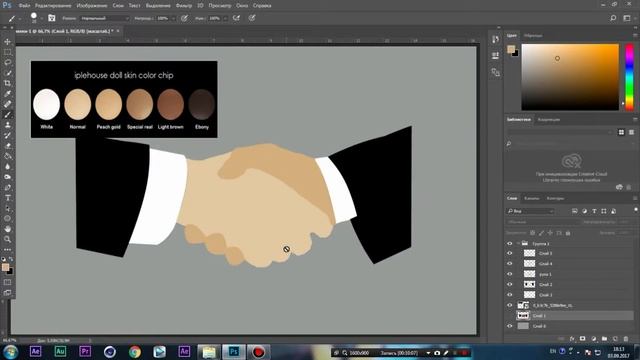
Task: Select the Crop tool
Action: click(7, 83)
